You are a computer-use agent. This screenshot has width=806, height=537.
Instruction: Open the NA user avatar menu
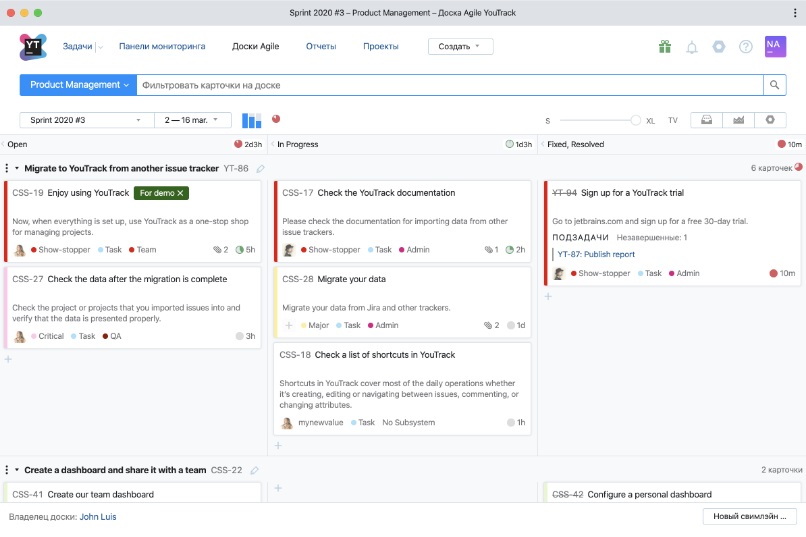click(775, 46)
